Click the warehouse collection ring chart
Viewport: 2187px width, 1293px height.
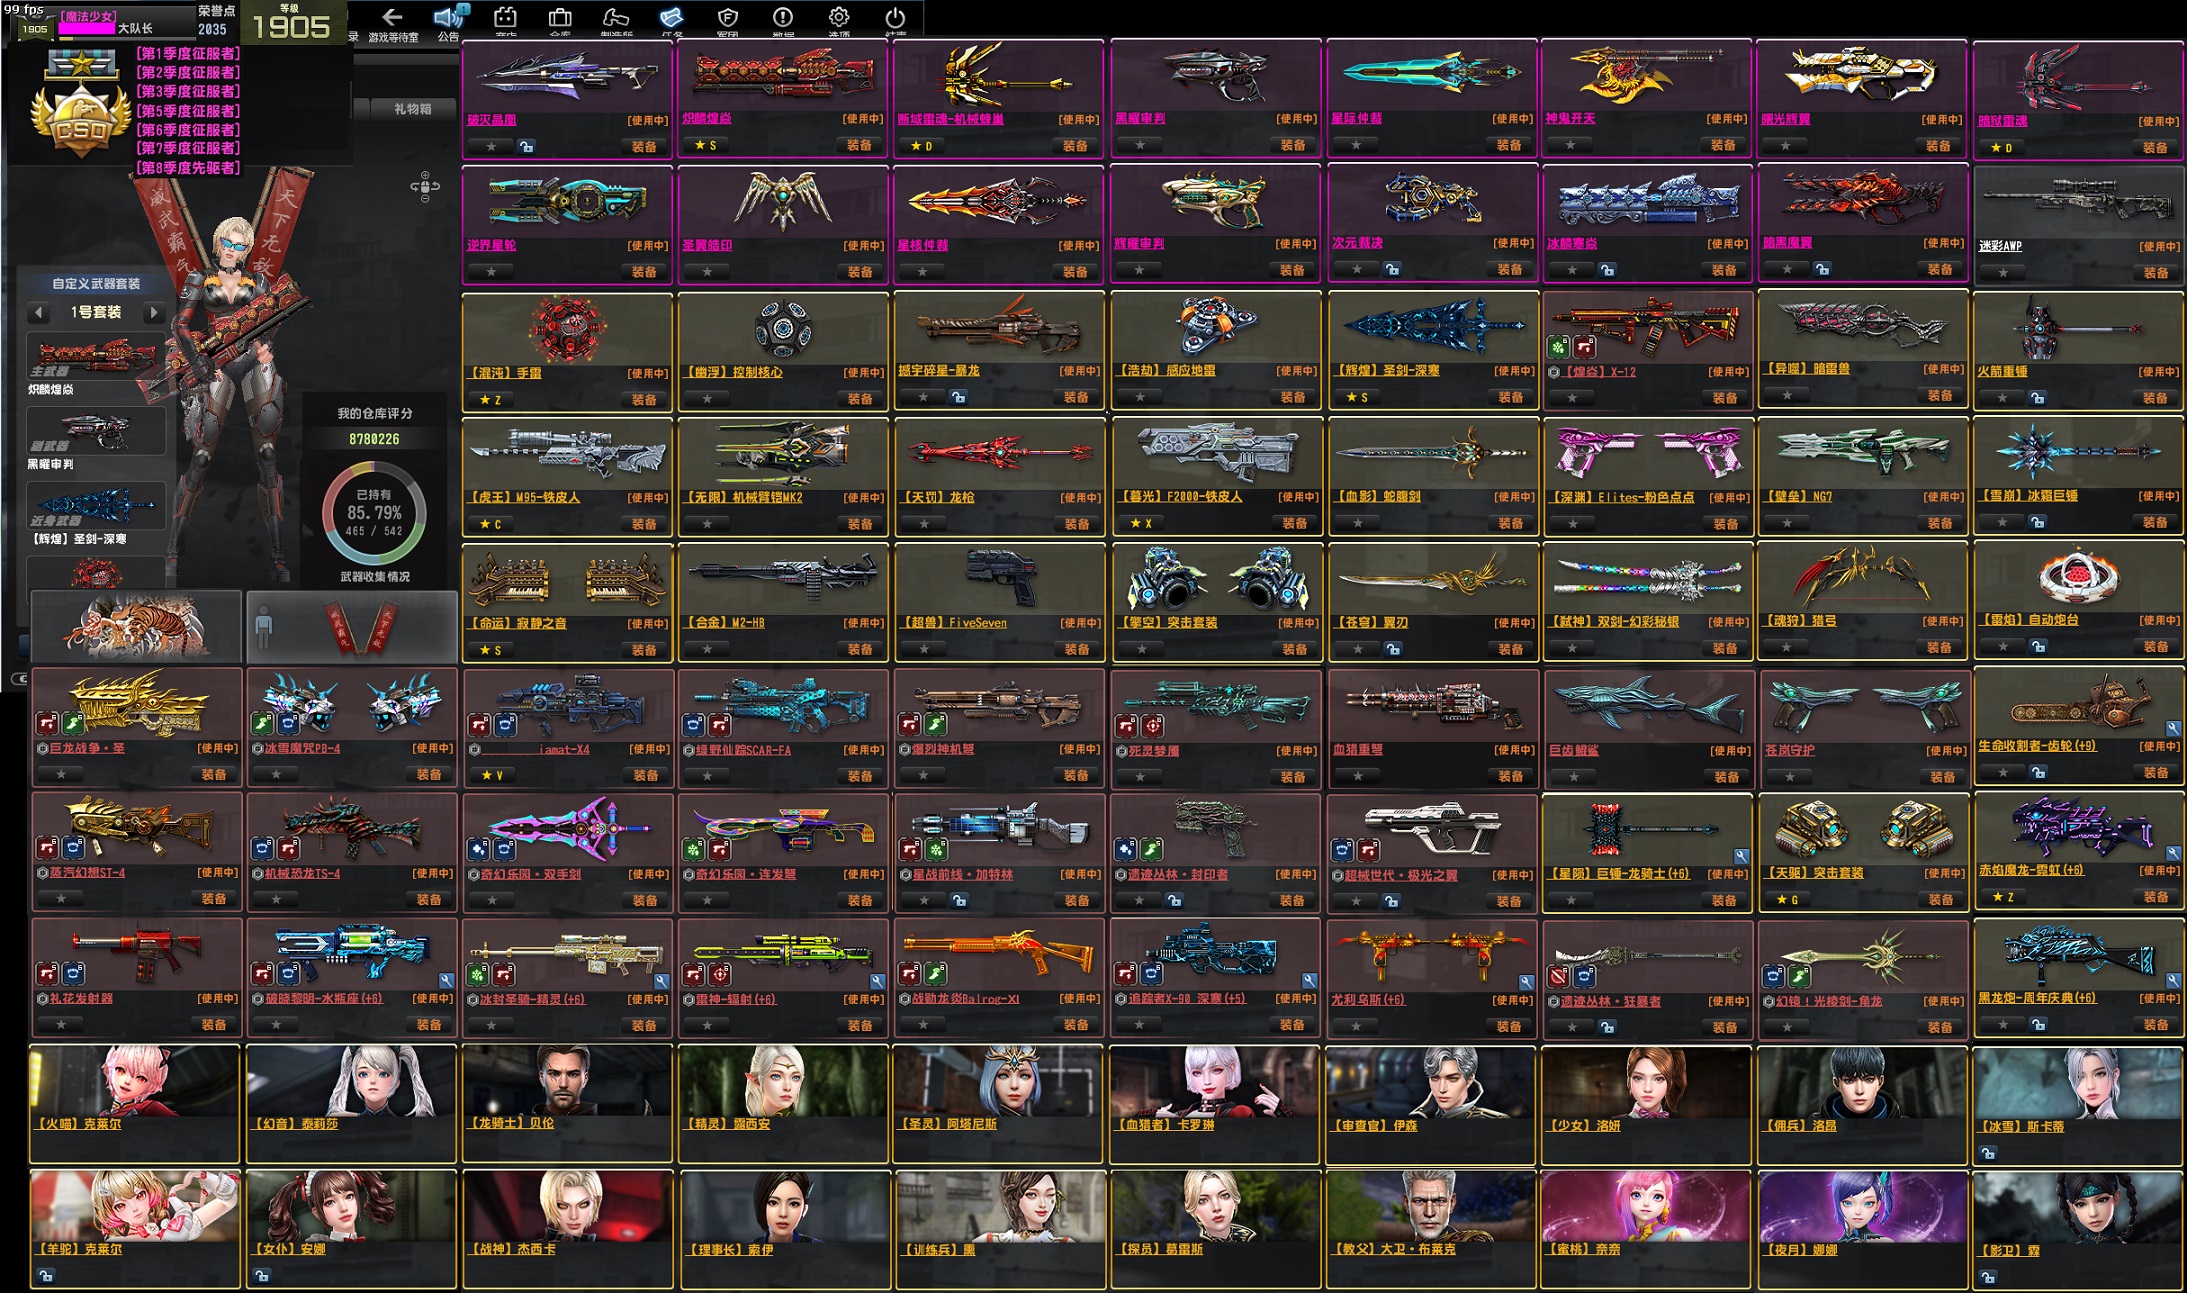click(374, 513)
